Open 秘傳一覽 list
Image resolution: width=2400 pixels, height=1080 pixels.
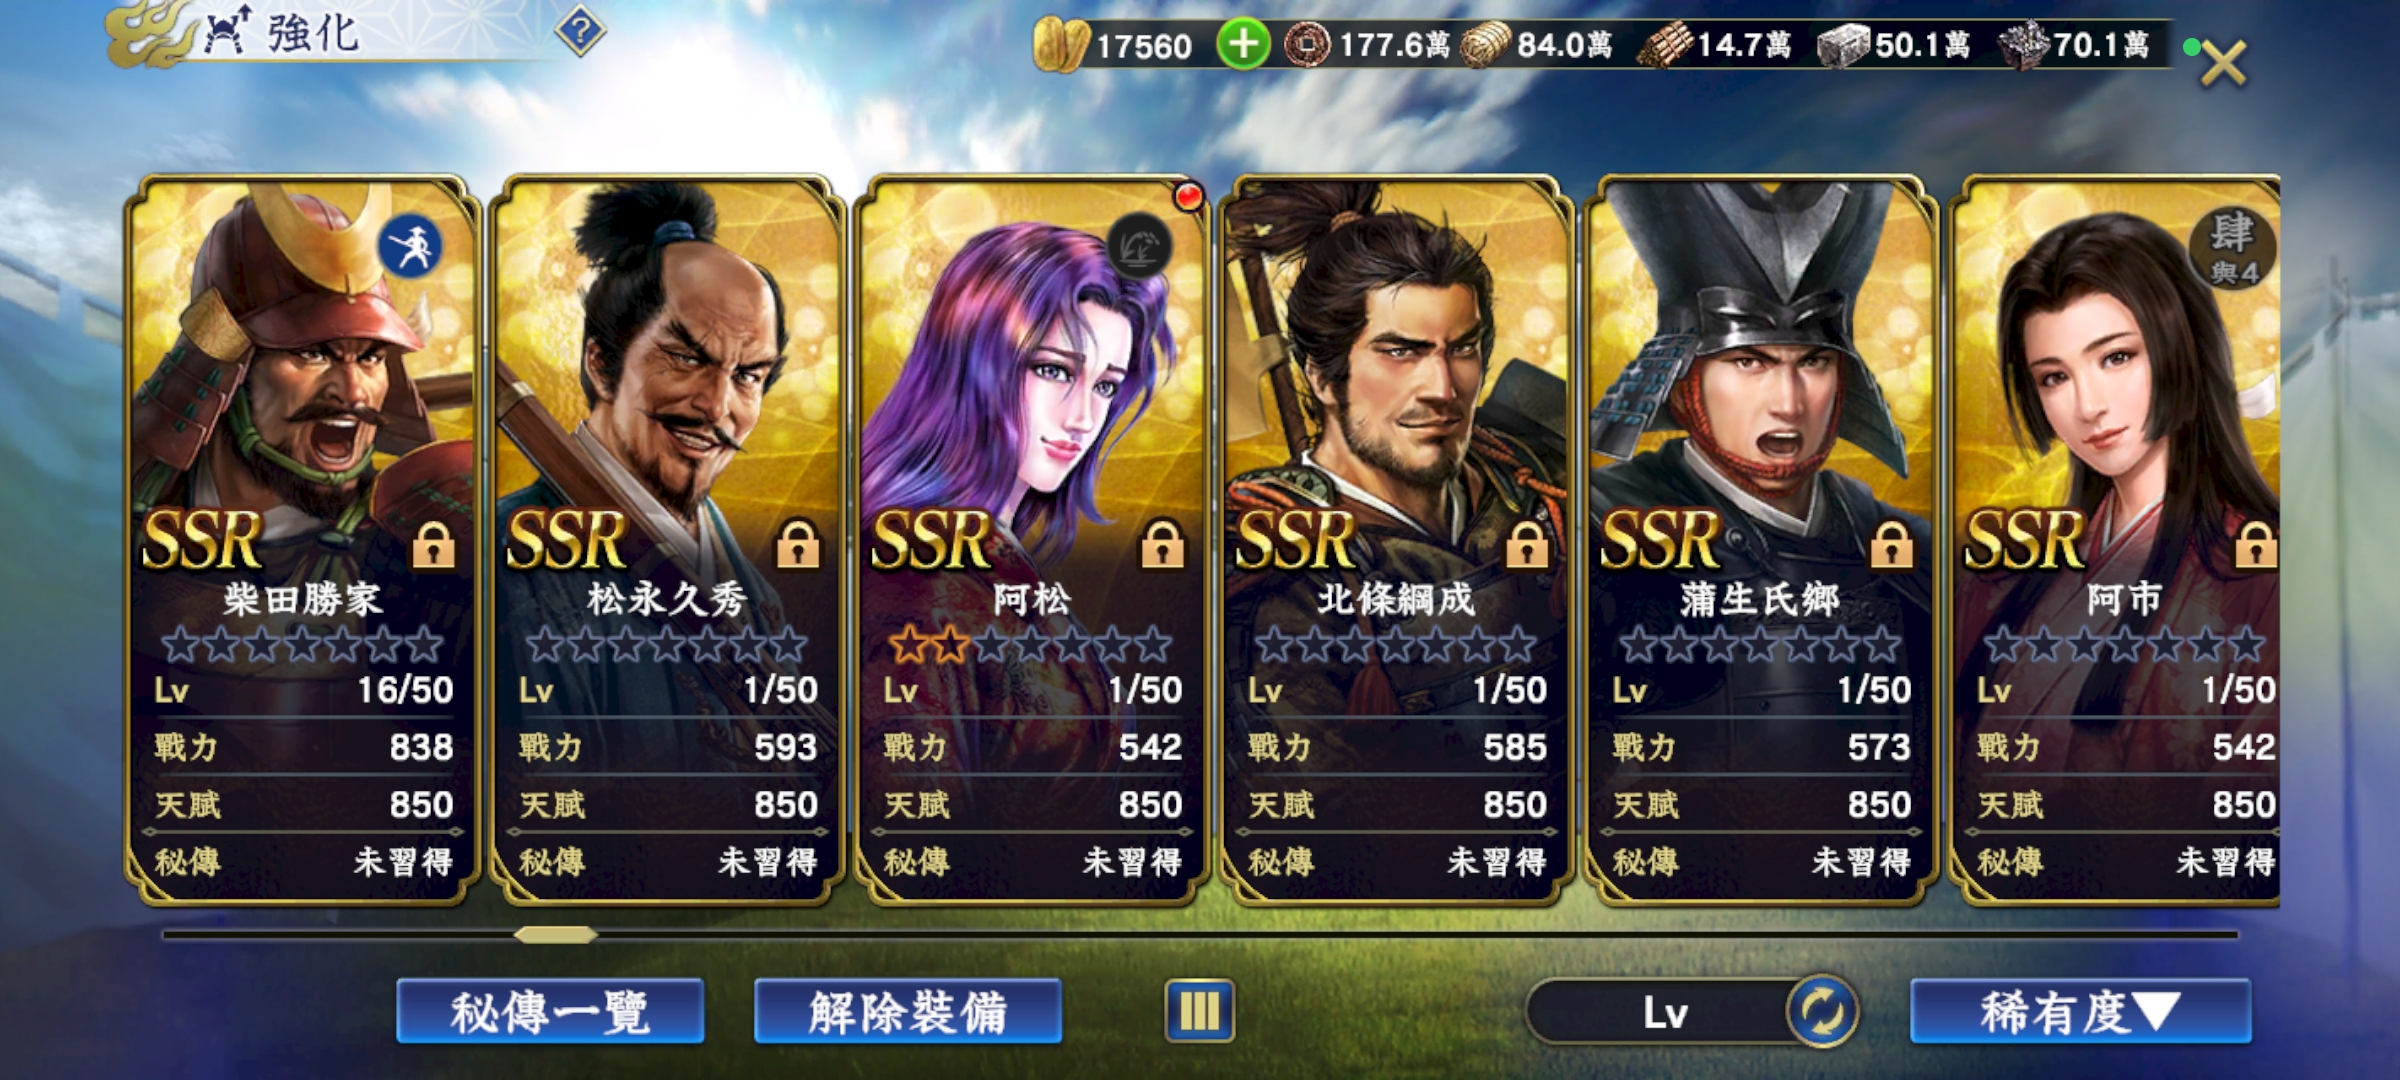click(550, 1012)
